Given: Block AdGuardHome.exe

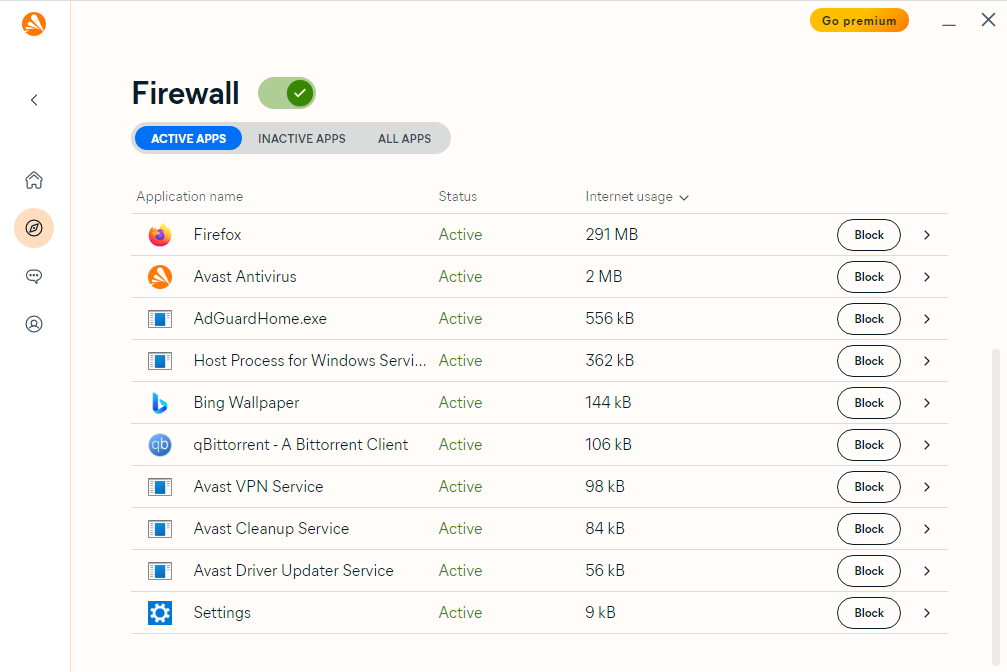Looking at the screenshot, I should 869,319.
